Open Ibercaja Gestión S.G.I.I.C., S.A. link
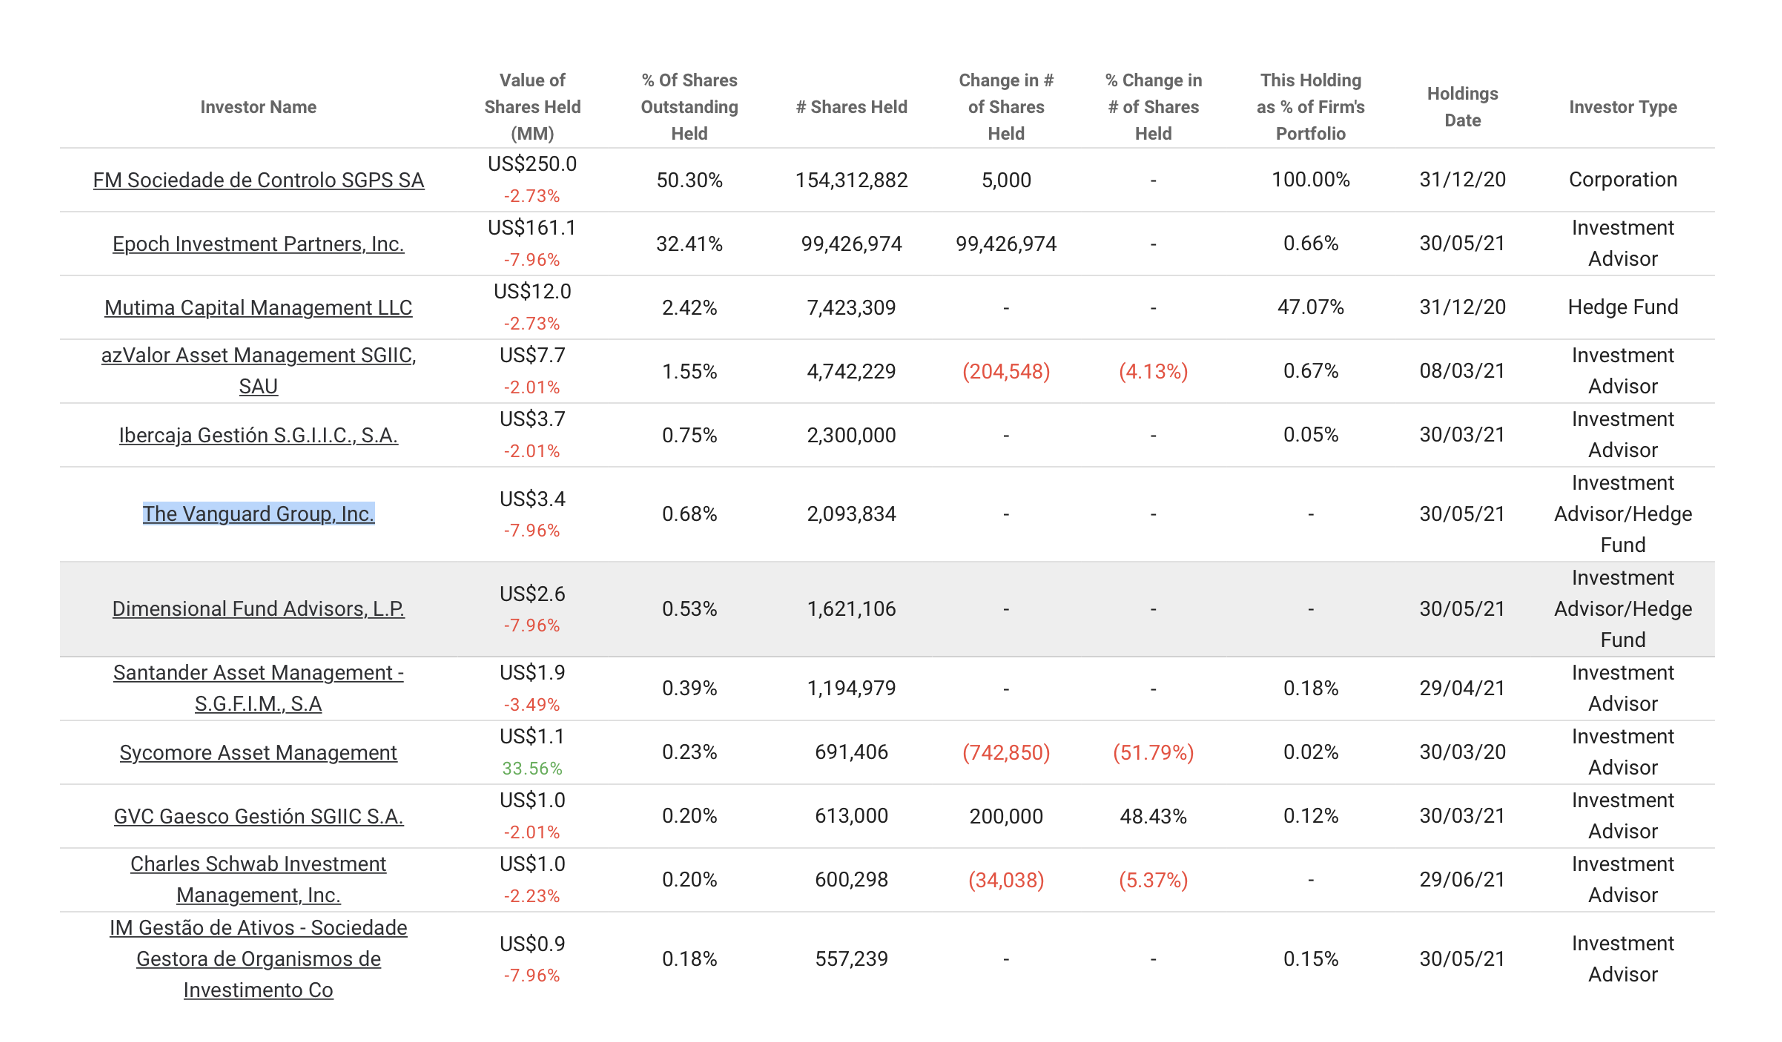The width and height of the screenshot is (1782, 1042). tap(258, 435)
